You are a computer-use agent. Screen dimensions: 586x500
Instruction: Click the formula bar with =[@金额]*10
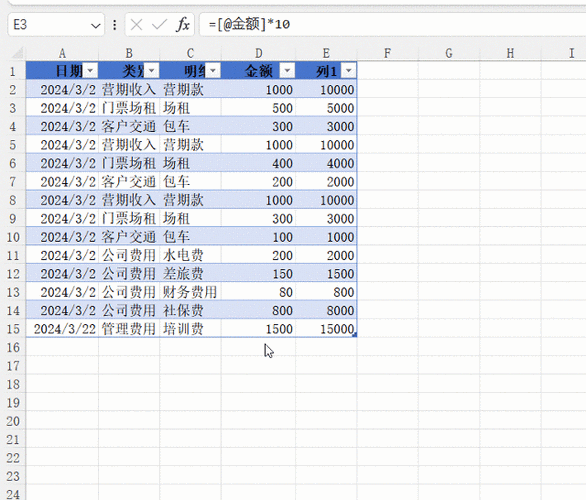pyautogui.click(x=392, y=25)
